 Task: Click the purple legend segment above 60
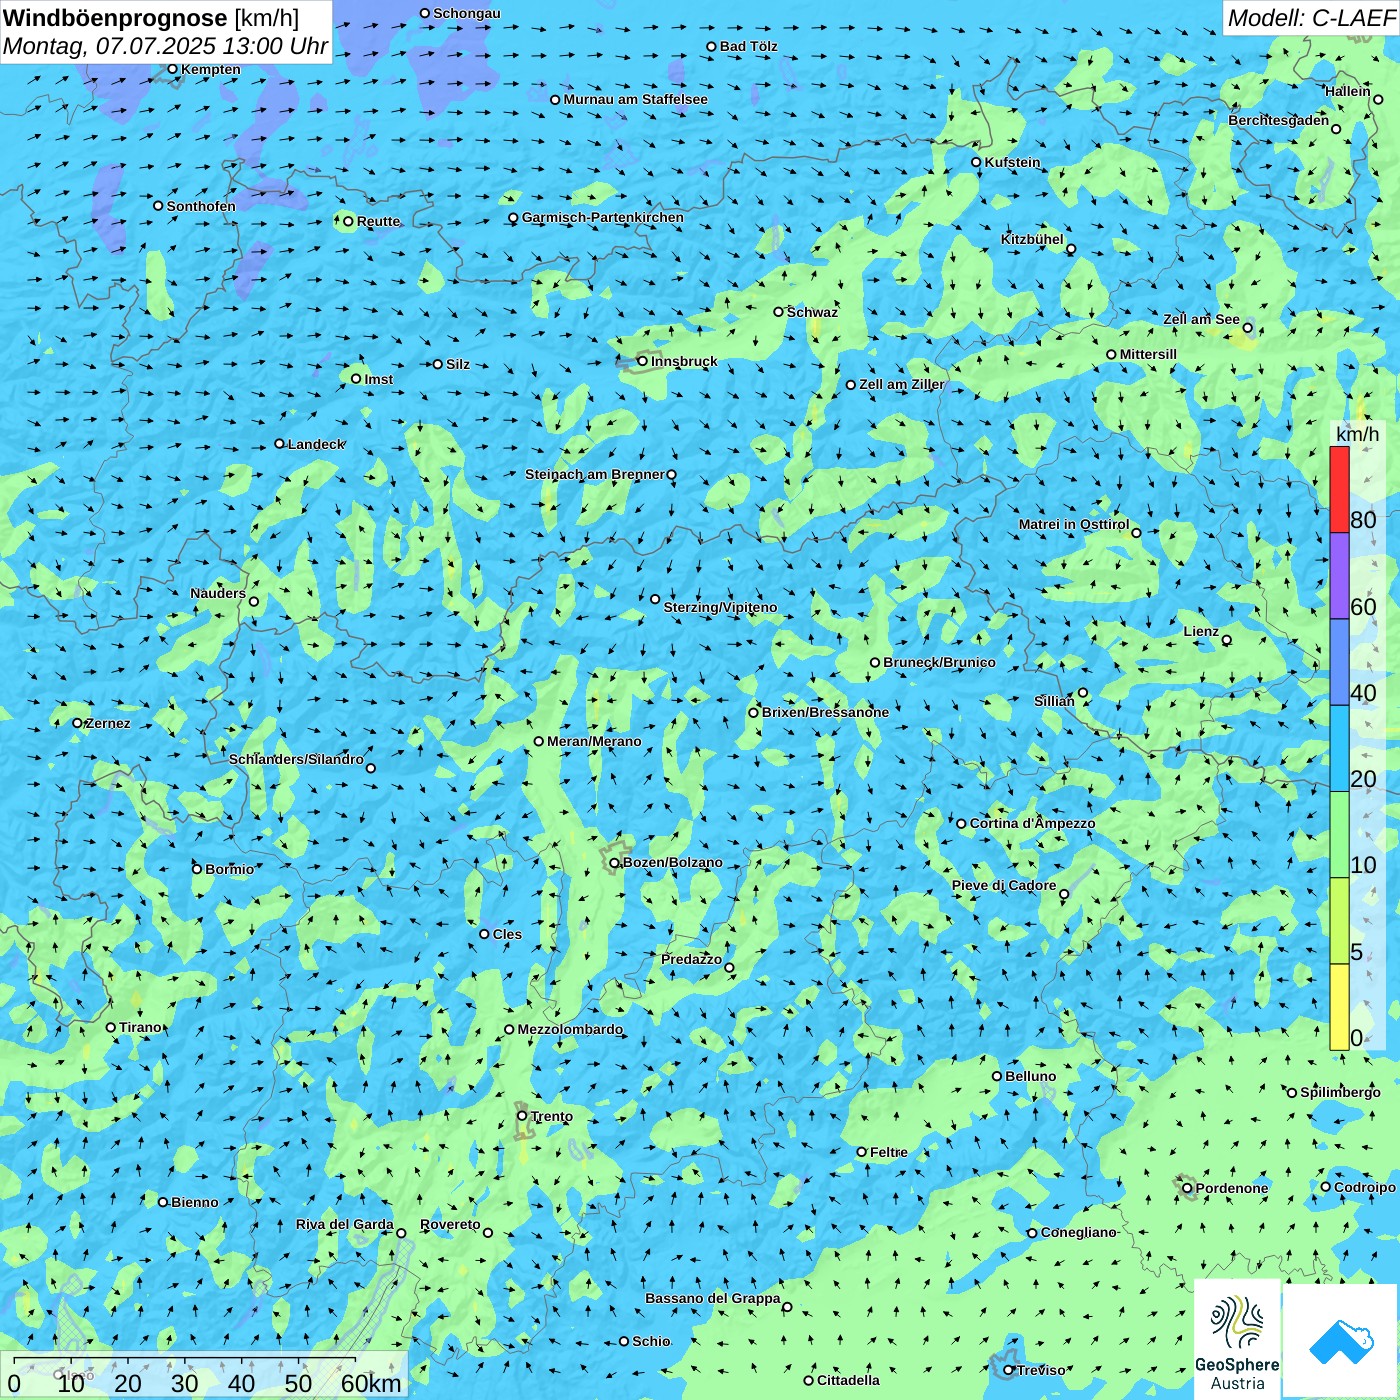click(x=1339, y=576)
